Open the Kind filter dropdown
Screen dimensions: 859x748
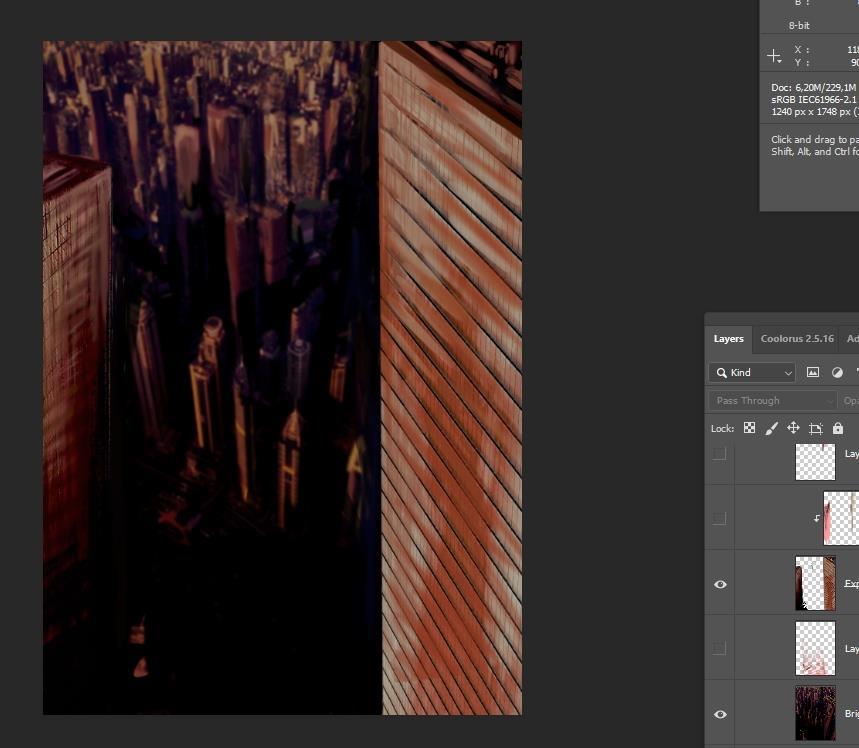752,372
